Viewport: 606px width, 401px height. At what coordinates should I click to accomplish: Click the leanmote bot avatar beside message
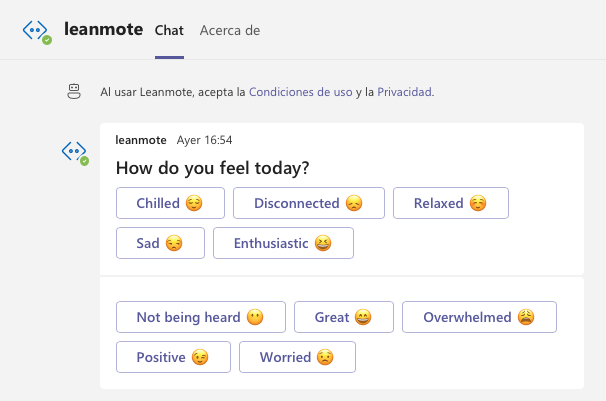(75, 151)
